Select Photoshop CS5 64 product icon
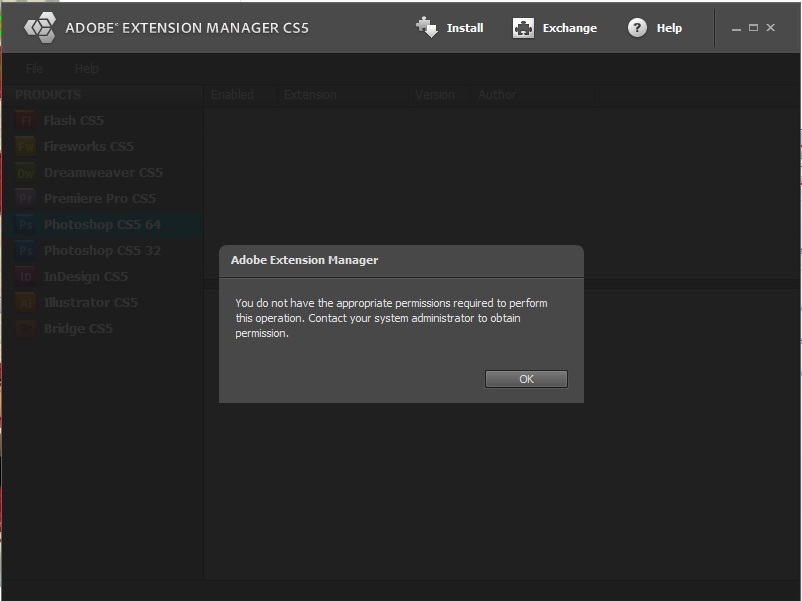Image resolution: width=802 pixels, height=601 pixels. tap(25, 225)
